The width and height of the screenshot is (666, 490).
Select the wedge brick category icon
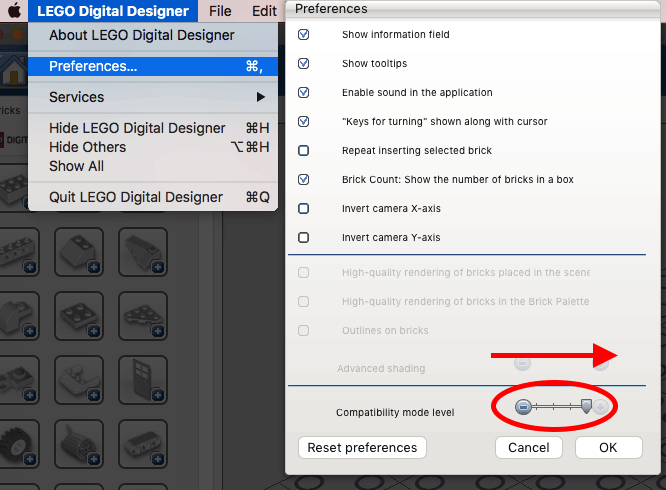coord(143,252)
